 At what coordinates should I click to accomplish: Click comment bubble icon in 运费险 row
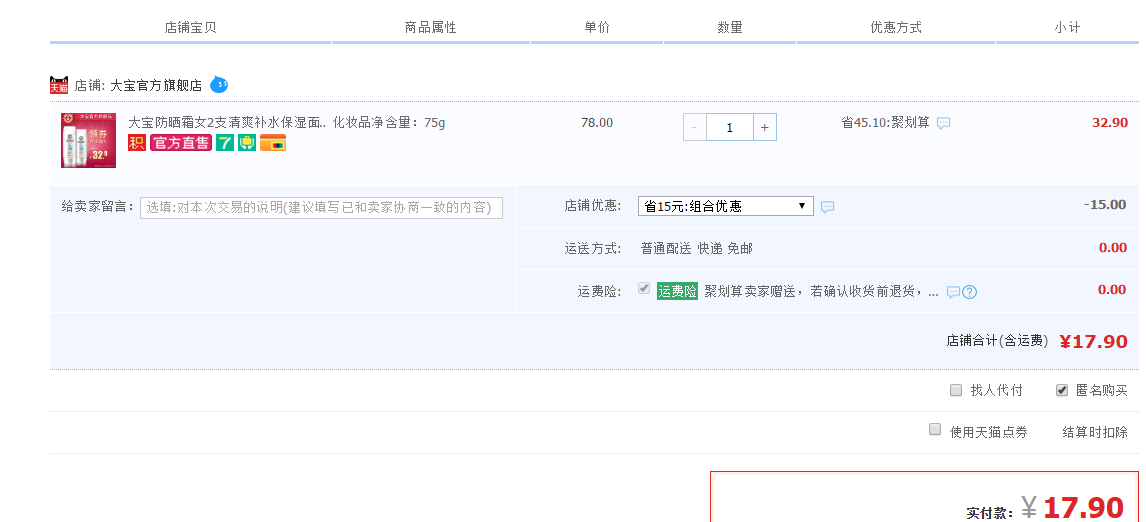click(x=953, y=292)
